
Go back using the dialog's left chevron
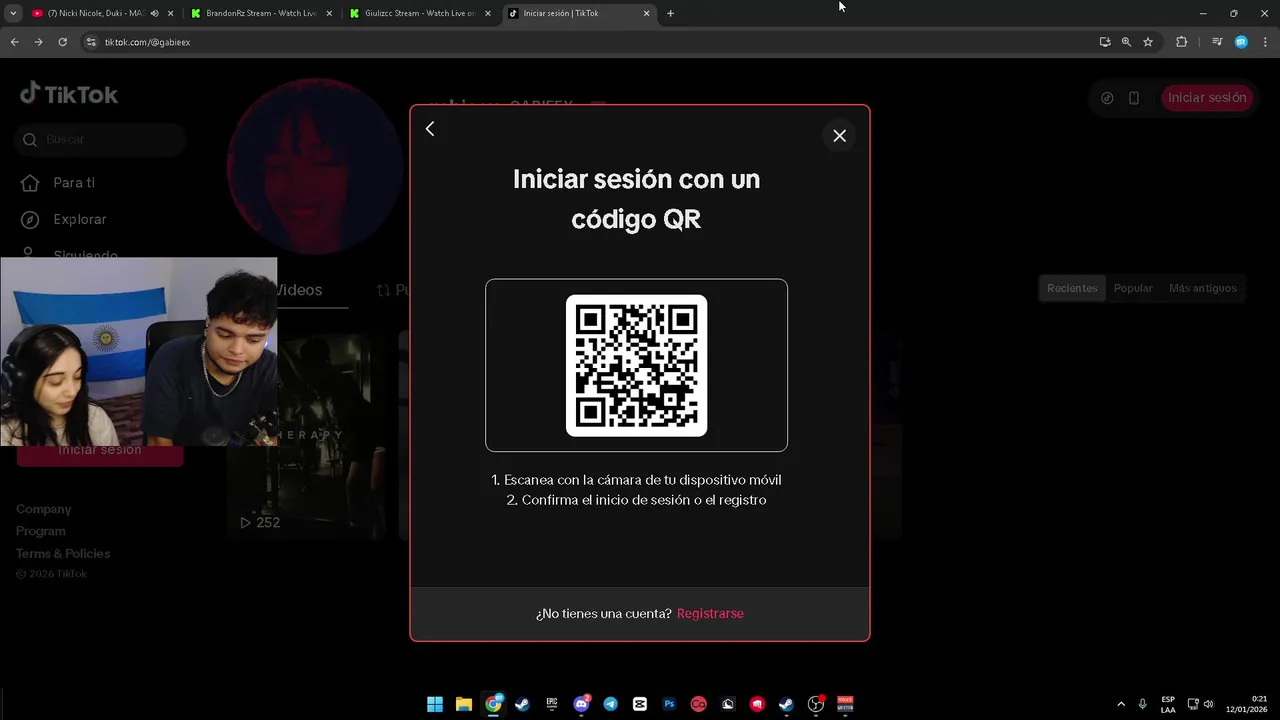point(430,129)
